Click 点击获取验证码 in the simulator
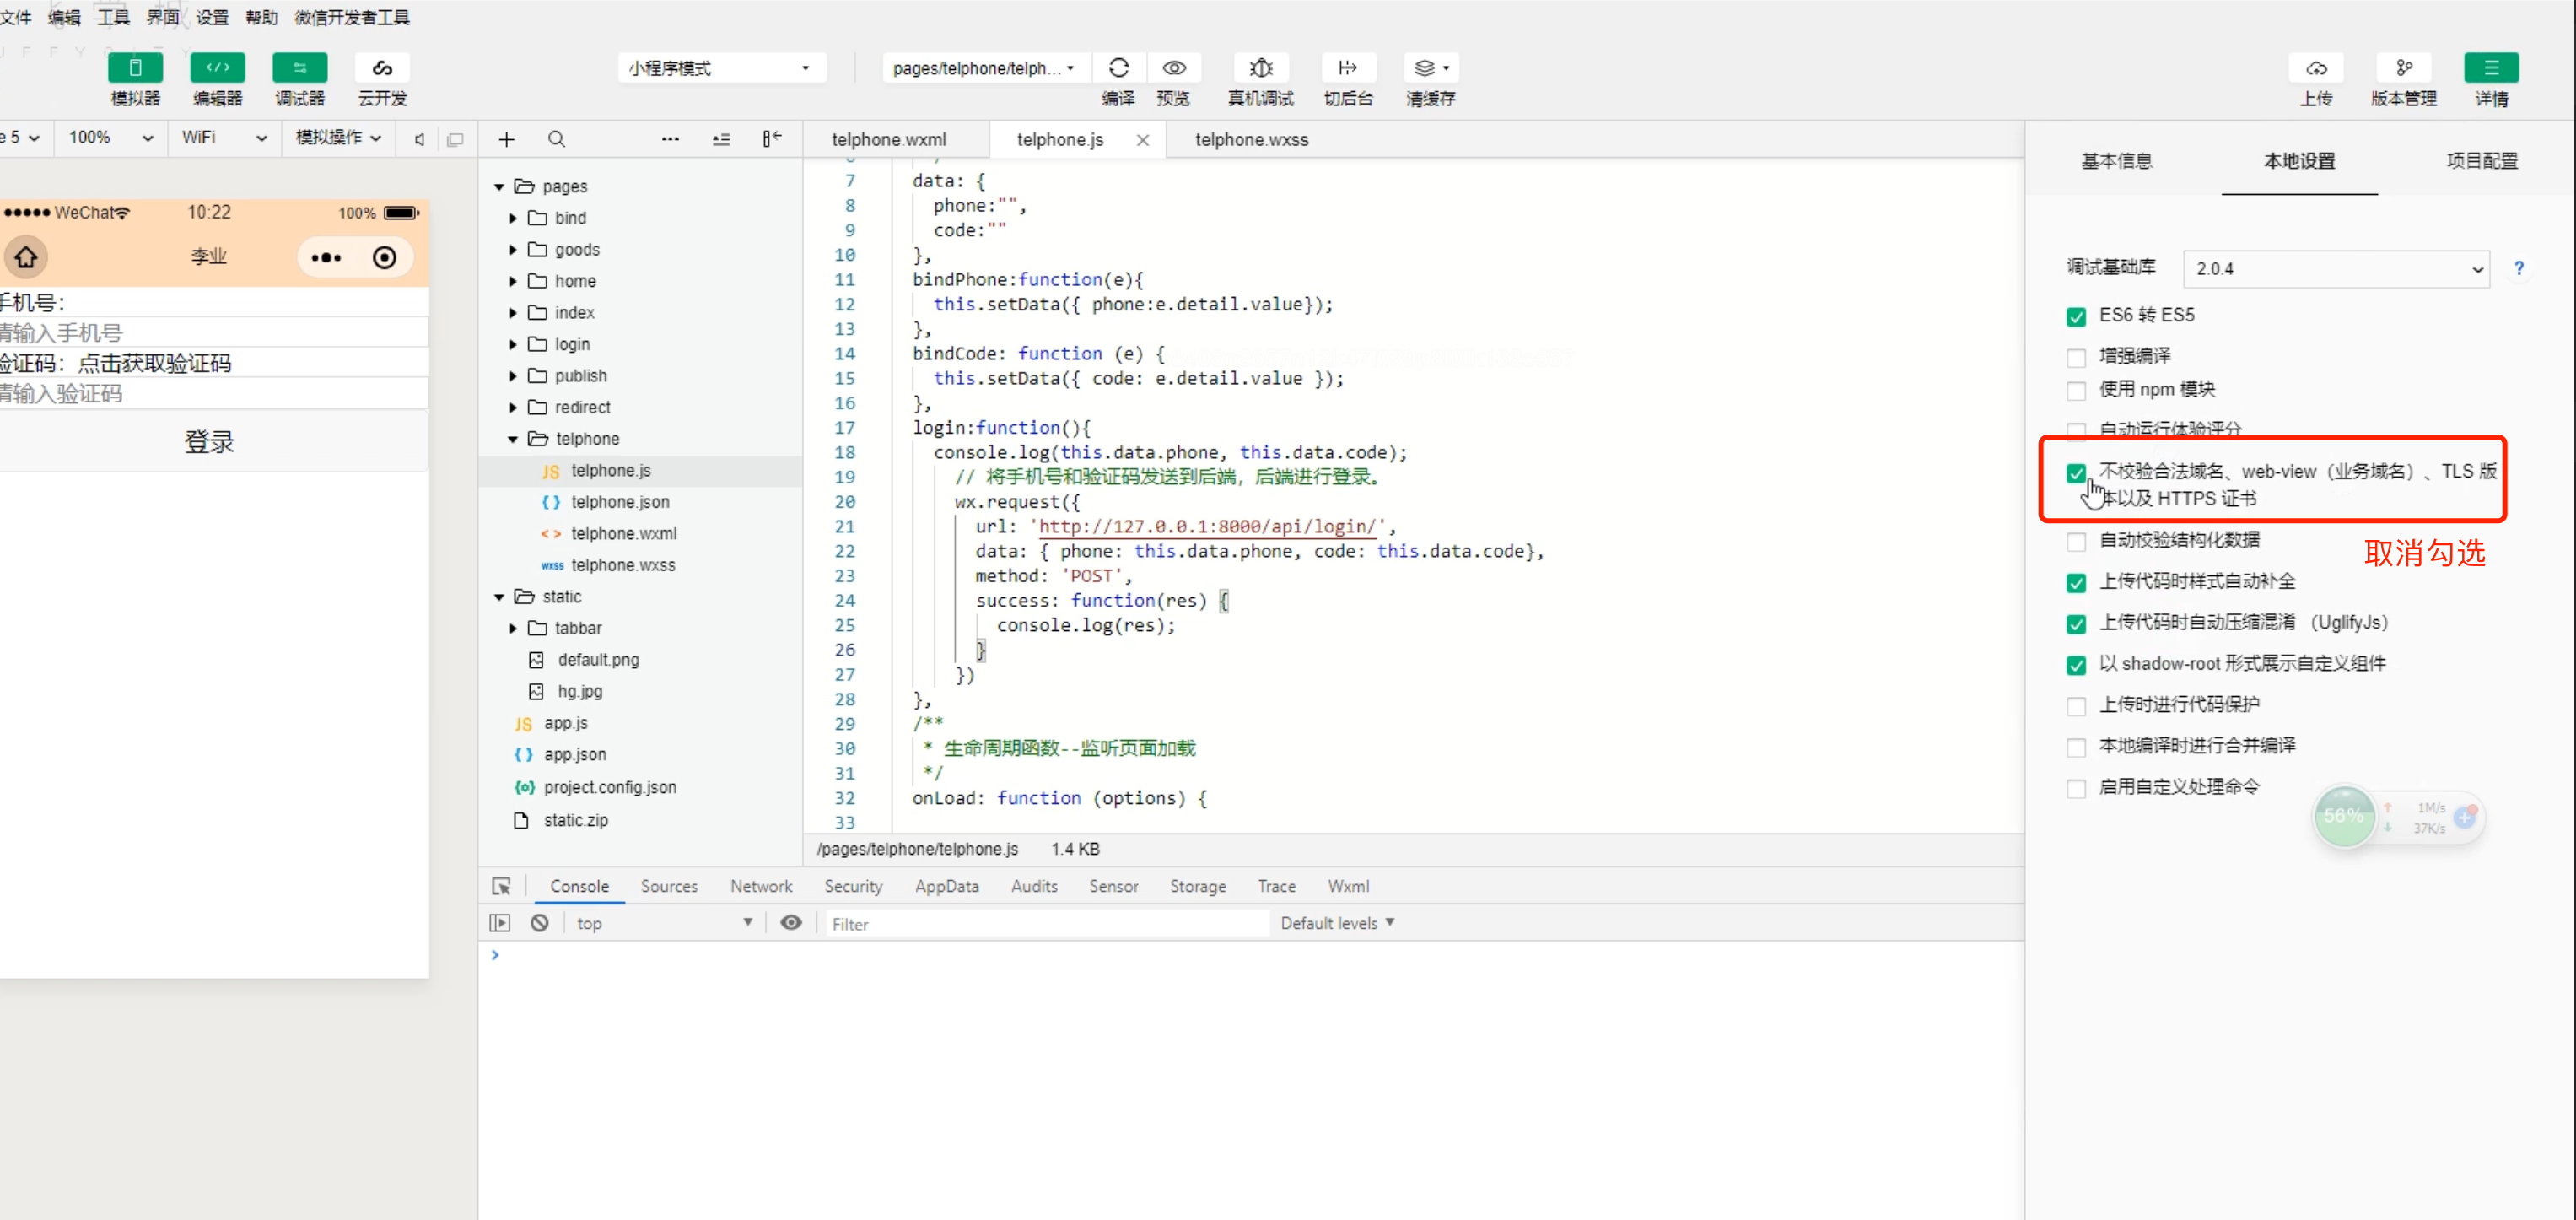Screen dimensions: 2576x1220 [154, 363]
